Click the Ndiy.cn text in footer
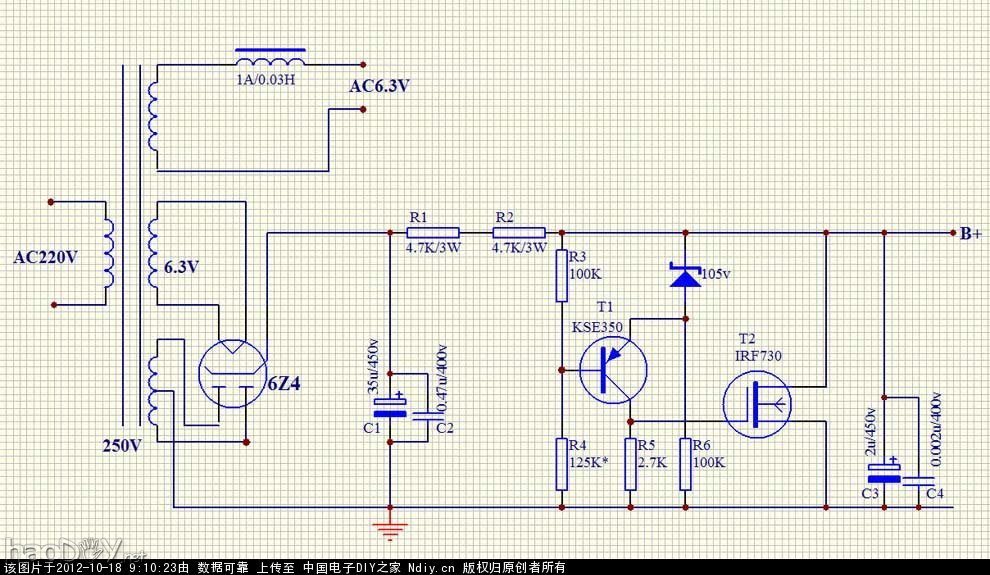Viewport: 990px width, 575px height. click(431, 567)
